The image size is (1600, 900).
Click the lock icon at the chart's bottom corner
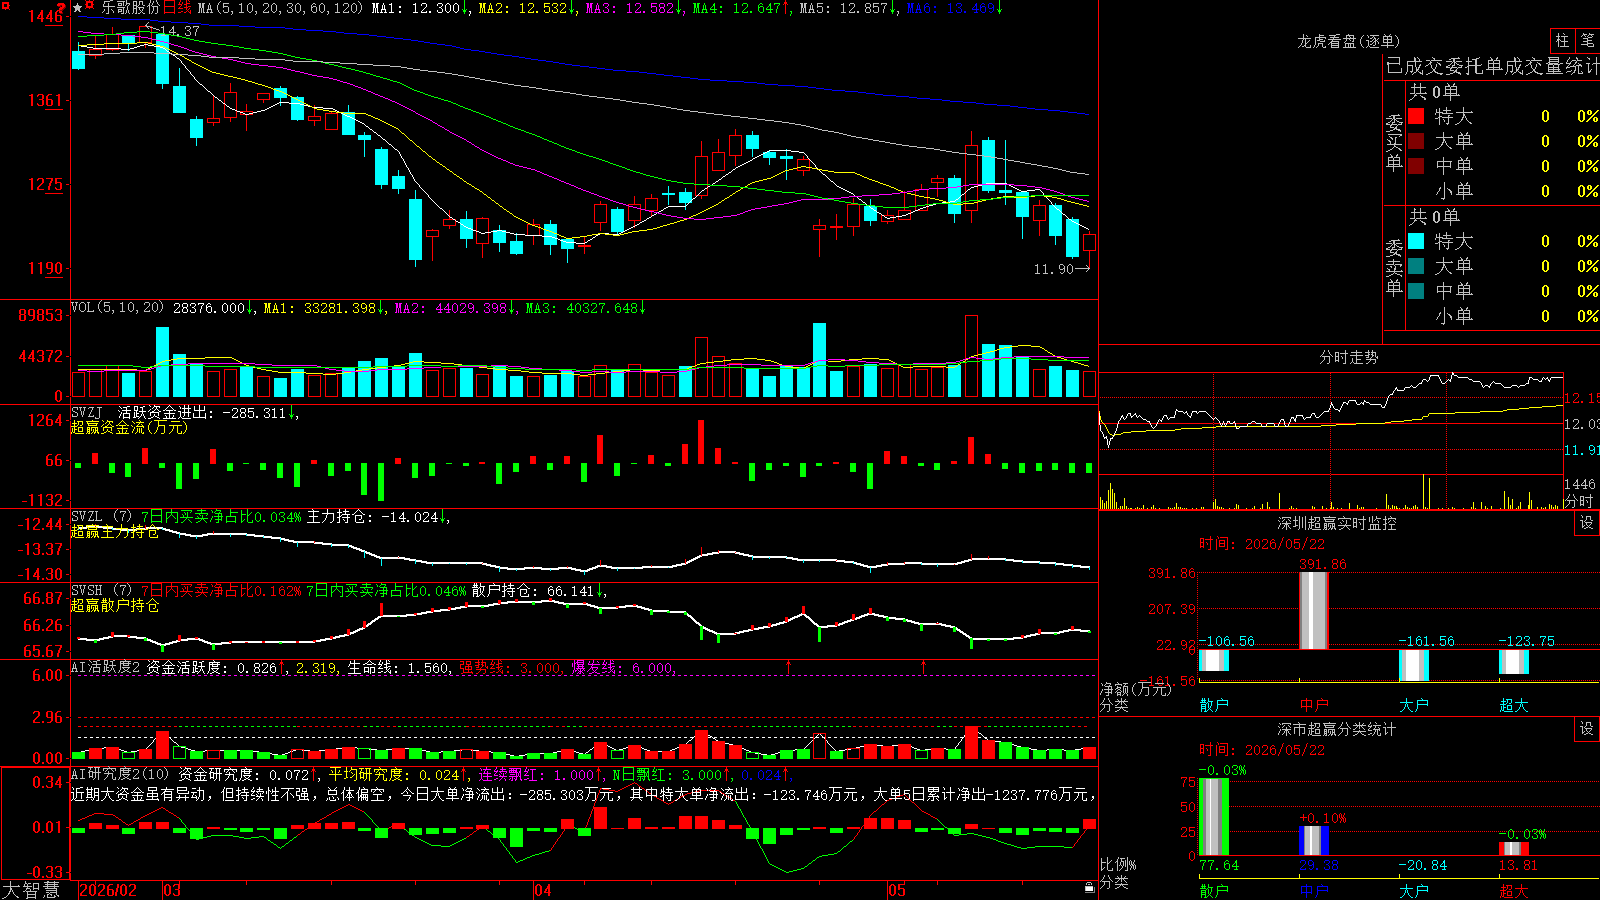[1090, 888]
